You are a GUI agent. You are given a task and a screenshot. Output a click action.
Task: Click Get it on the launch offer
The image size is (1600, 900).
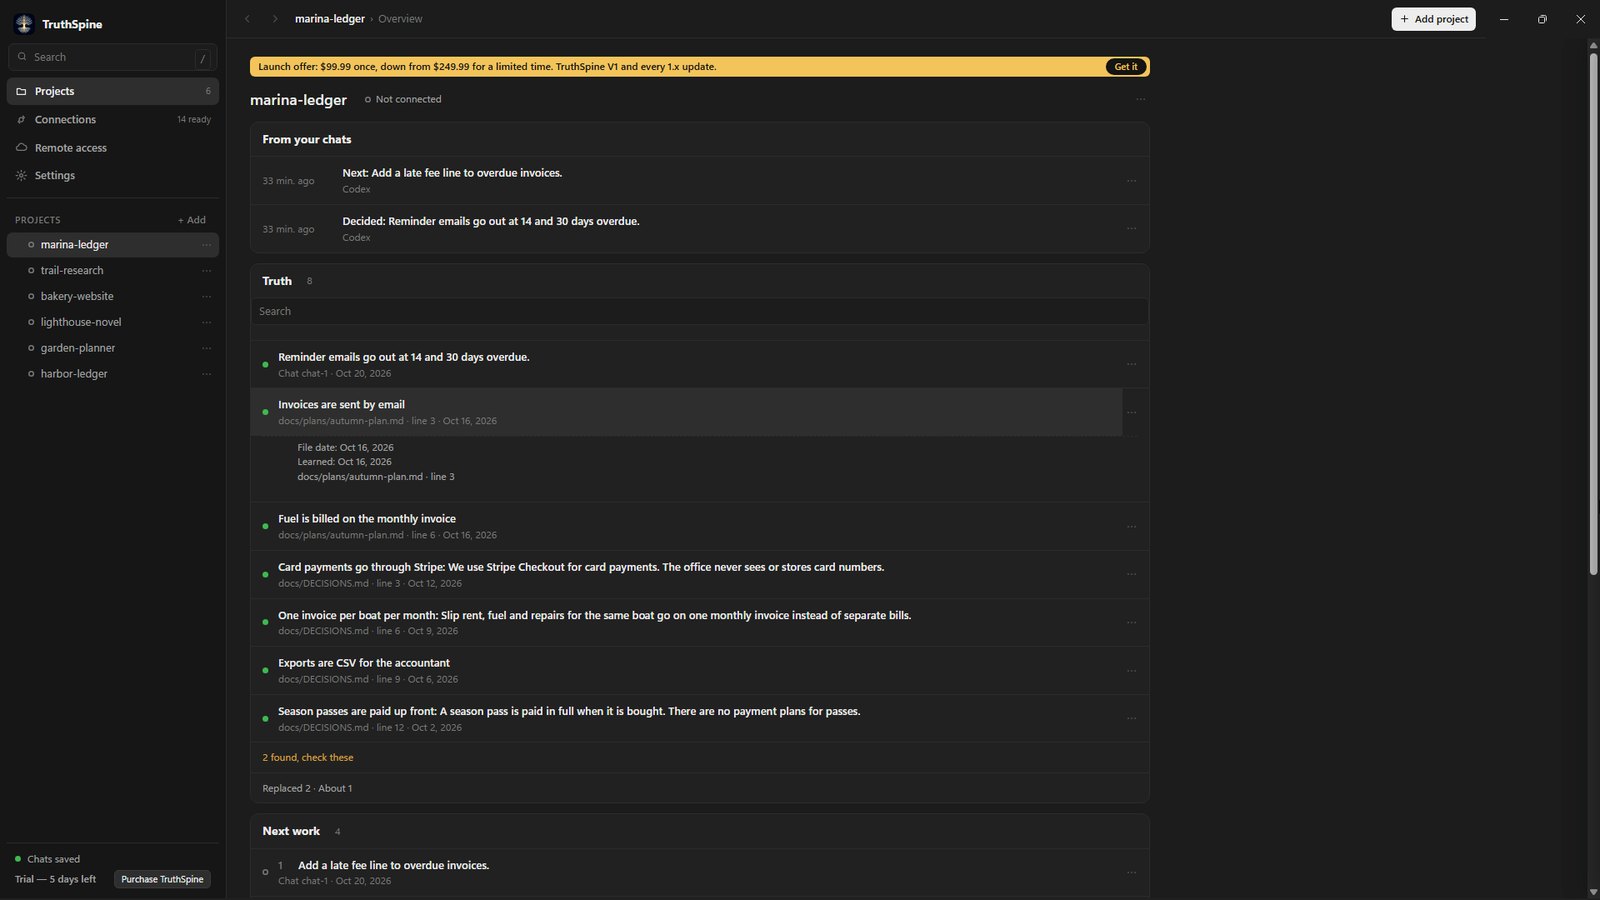click(1125, 67)
